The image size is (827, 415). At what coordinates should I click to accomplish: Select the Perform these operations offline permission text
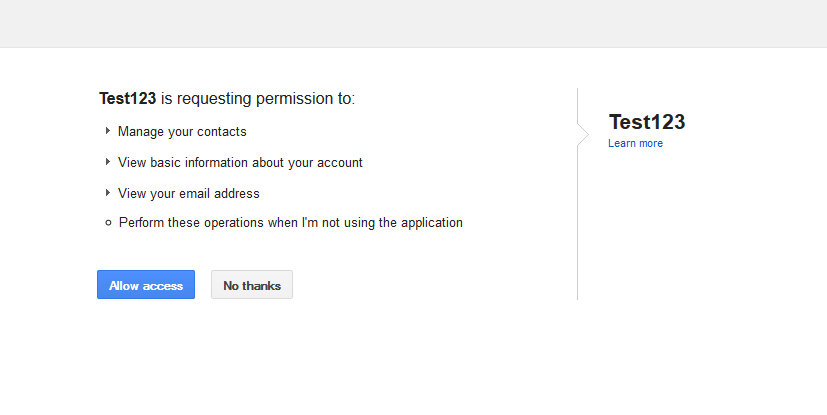(290, 223)
